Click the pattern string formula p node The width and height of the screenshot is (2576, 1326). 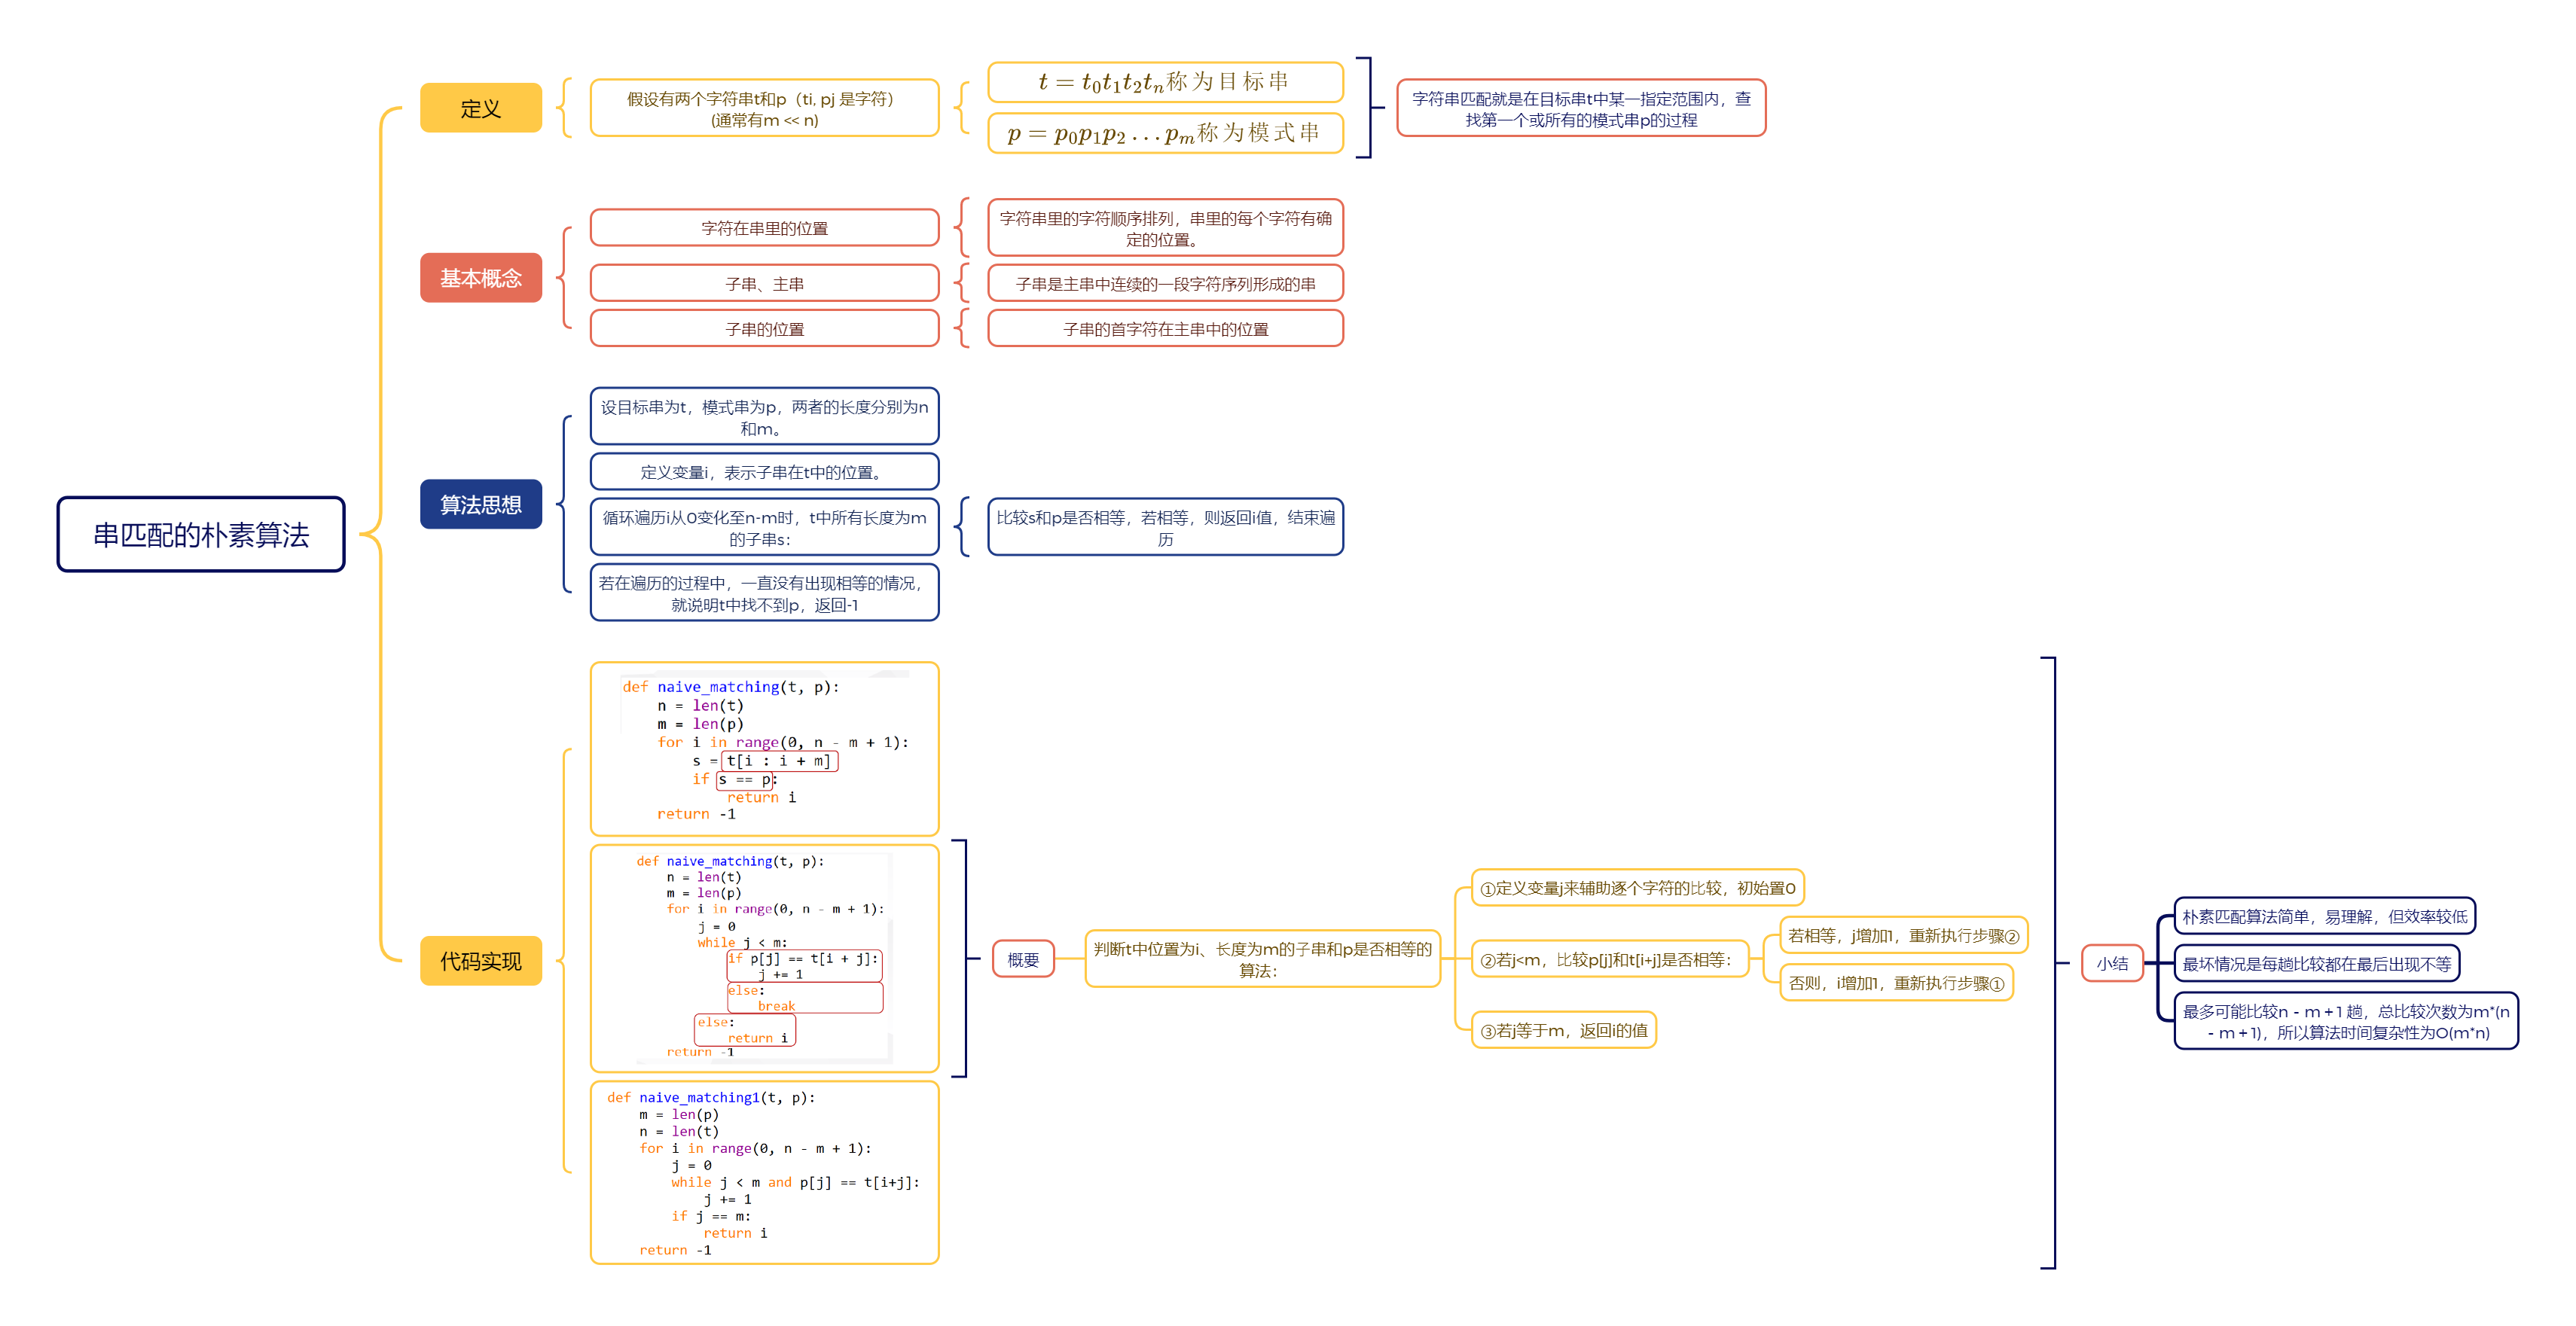click(x=1164, y=133)
